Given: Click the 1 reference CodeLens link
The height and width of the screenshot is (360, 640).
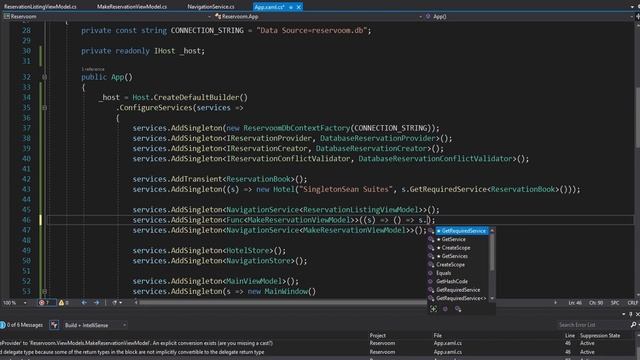Looking at the screenshot, I should 93,69.
